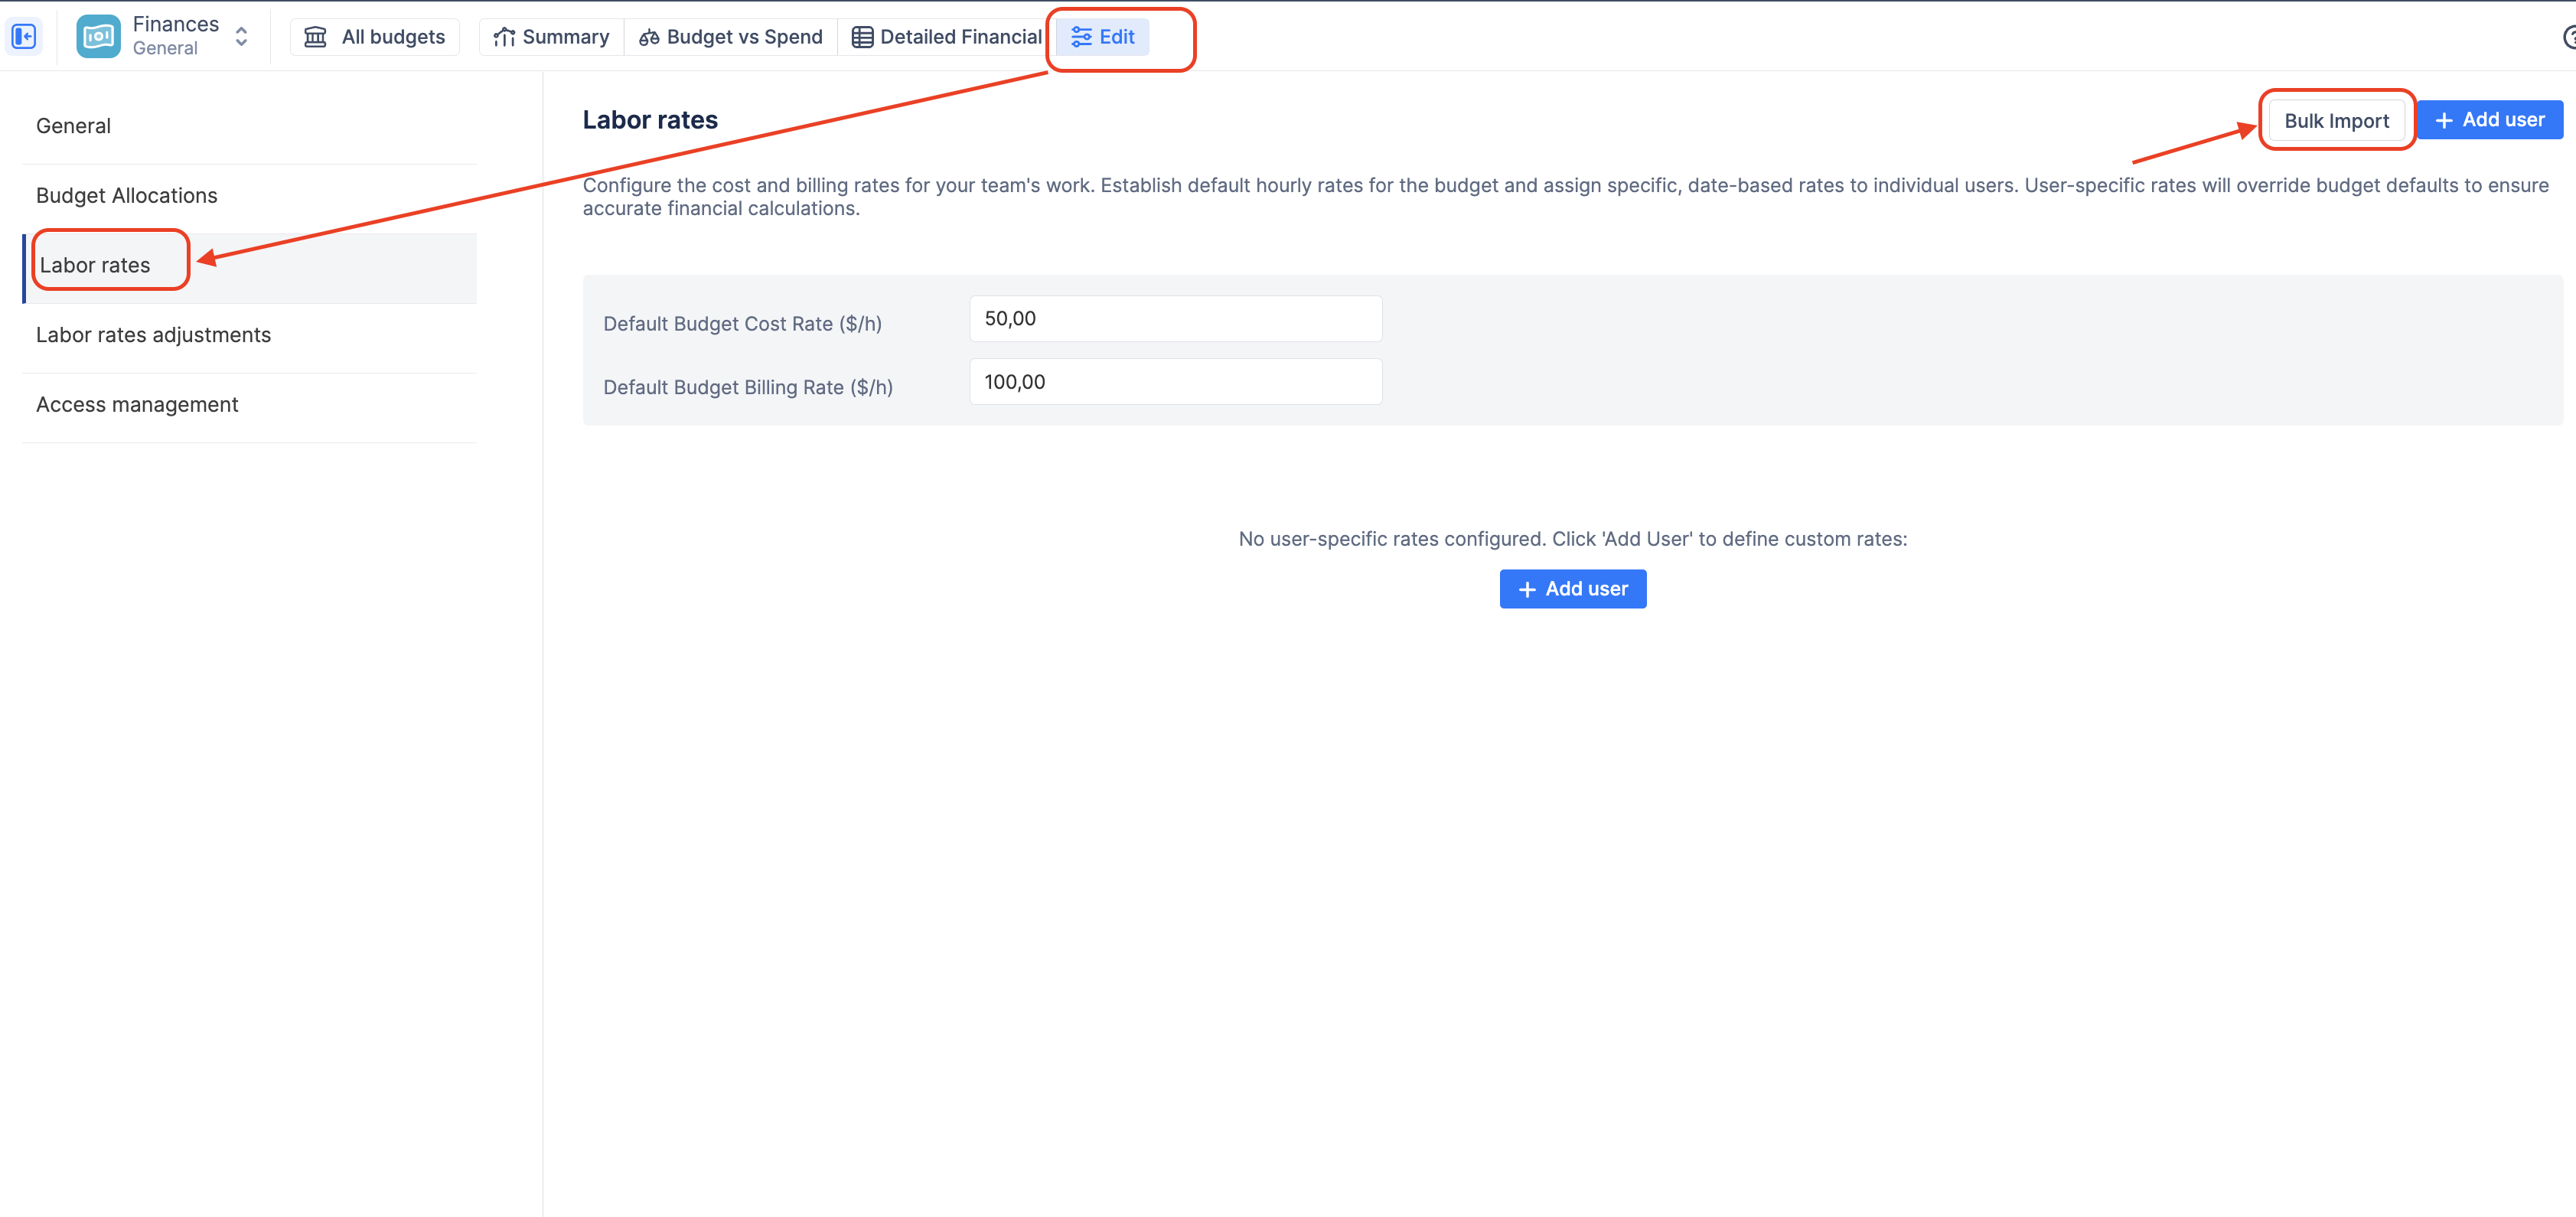Screen dimensions: 2576x1217
Task: Click the table icon on Detailed Financial
Action: pyautogui.click(x=862, y=37)
